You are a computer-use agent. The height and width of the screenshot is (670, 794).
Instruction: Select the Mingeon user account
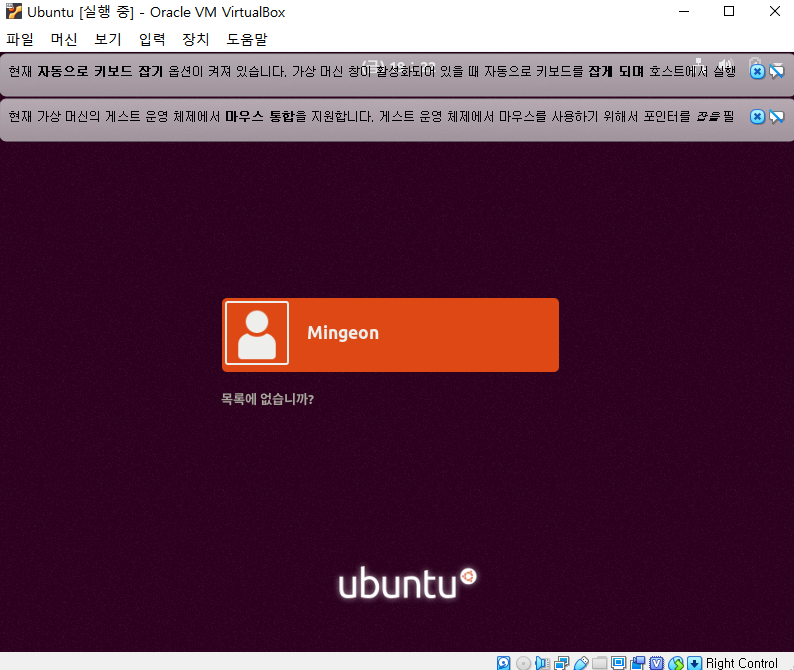click(390, 335)
